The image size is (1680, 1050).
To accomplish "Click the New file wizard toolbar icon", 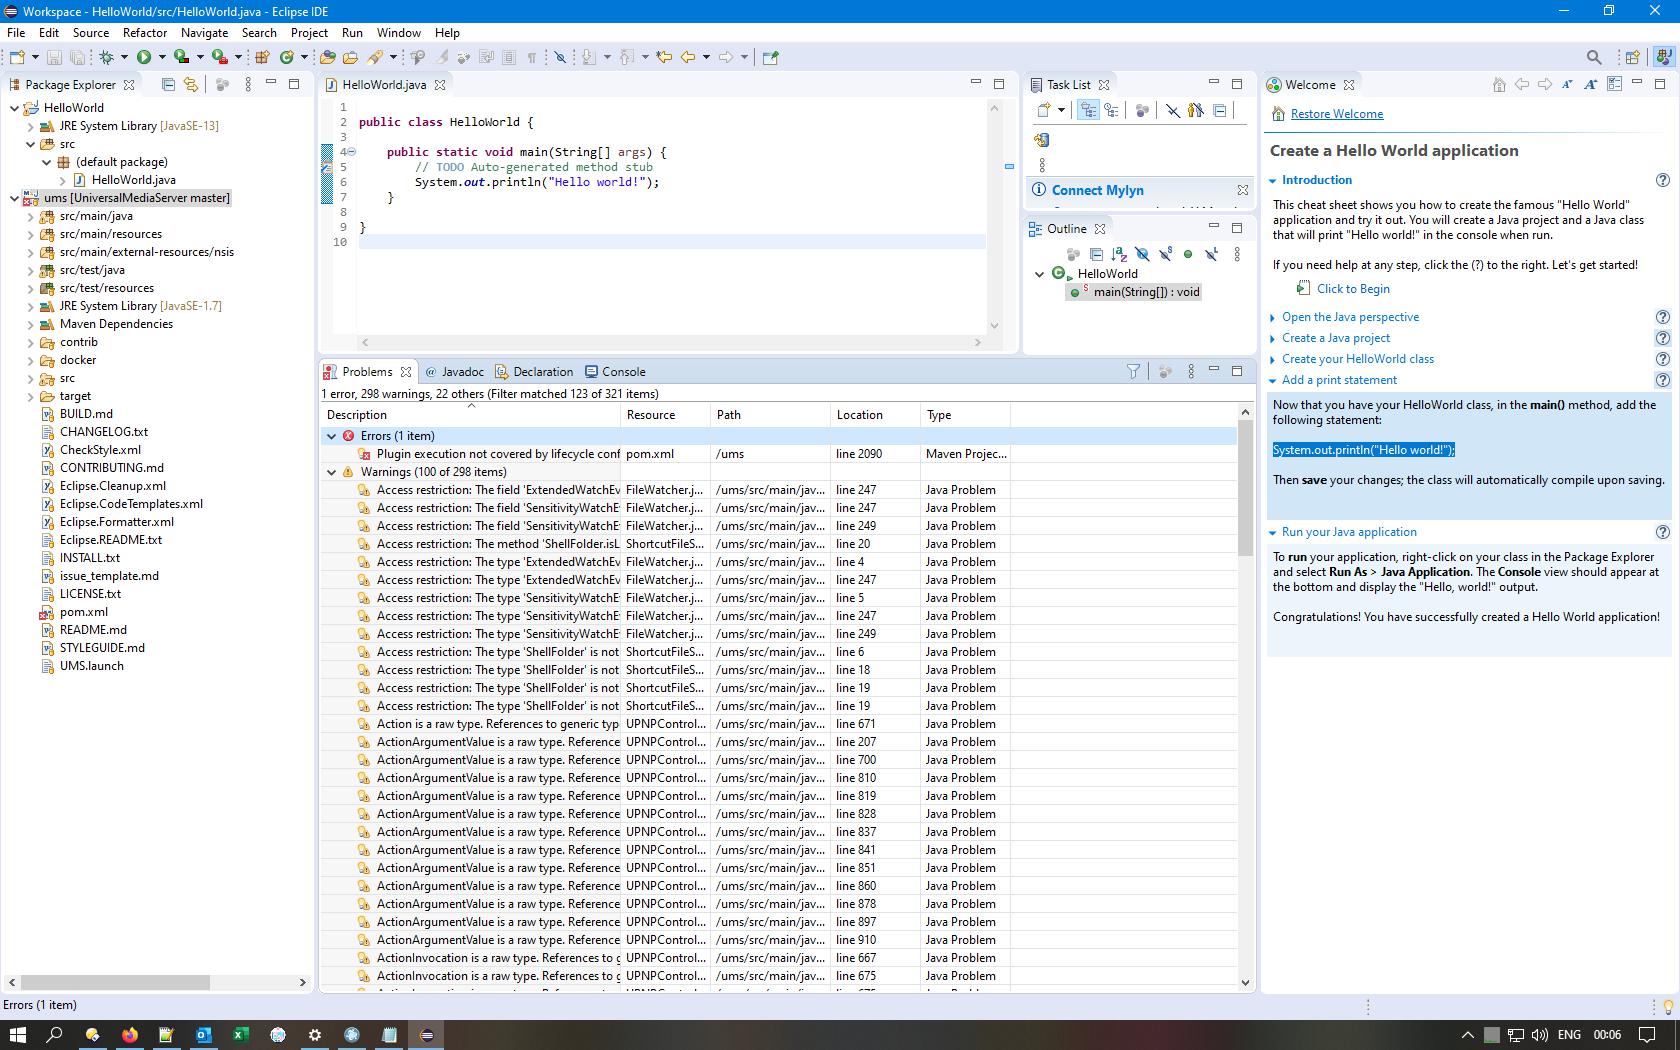I will click(x=17, y=57).
